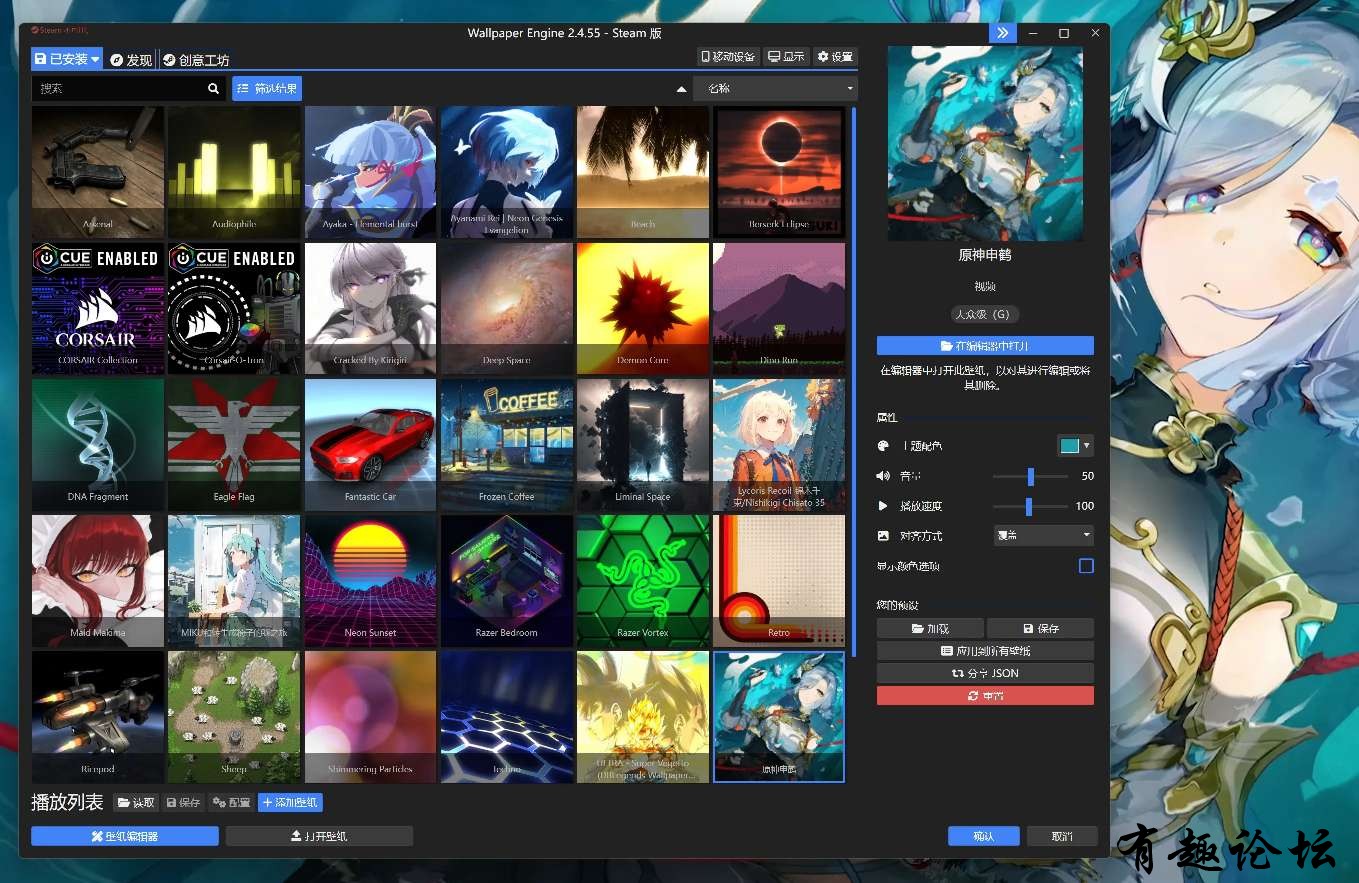The image size is (1359, 883).
Task: Click the blue open-in-editor button
Action: coord(985,346)
